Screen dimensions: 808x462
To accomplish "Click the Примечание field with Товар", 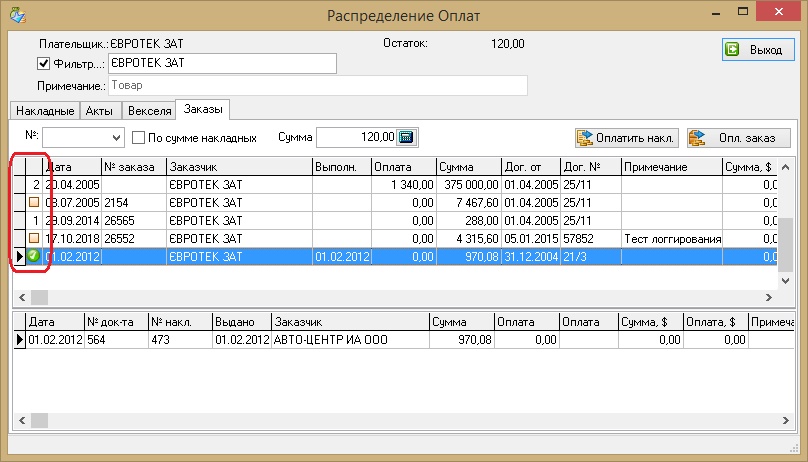I will [x=317, y=86].
